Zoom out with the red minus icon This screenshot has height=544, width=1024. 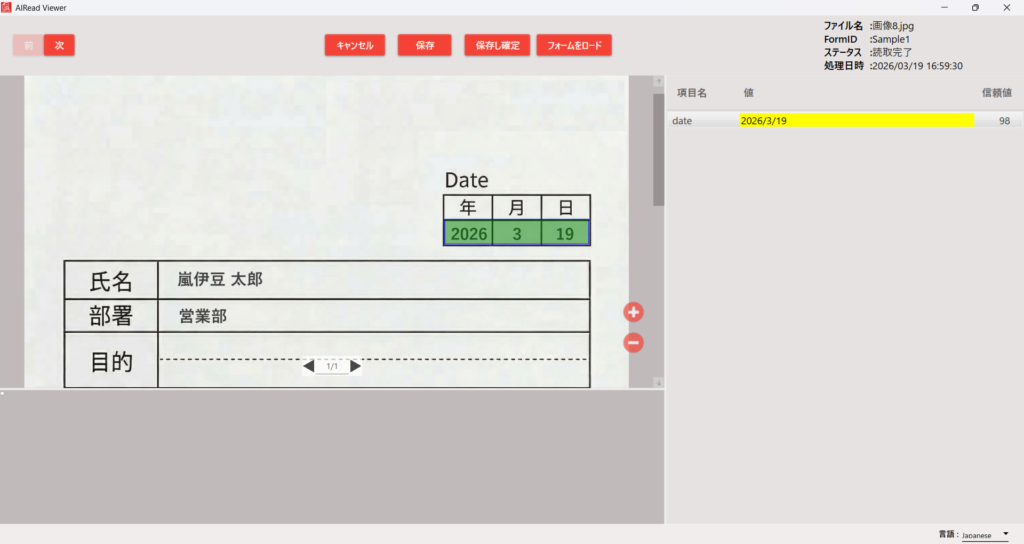[633, 343]
